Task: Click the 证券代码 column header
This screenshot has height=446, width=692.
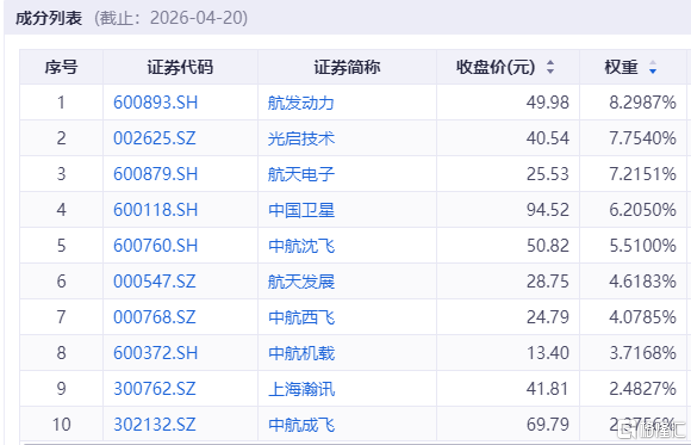Action: (x=180, y=67)
